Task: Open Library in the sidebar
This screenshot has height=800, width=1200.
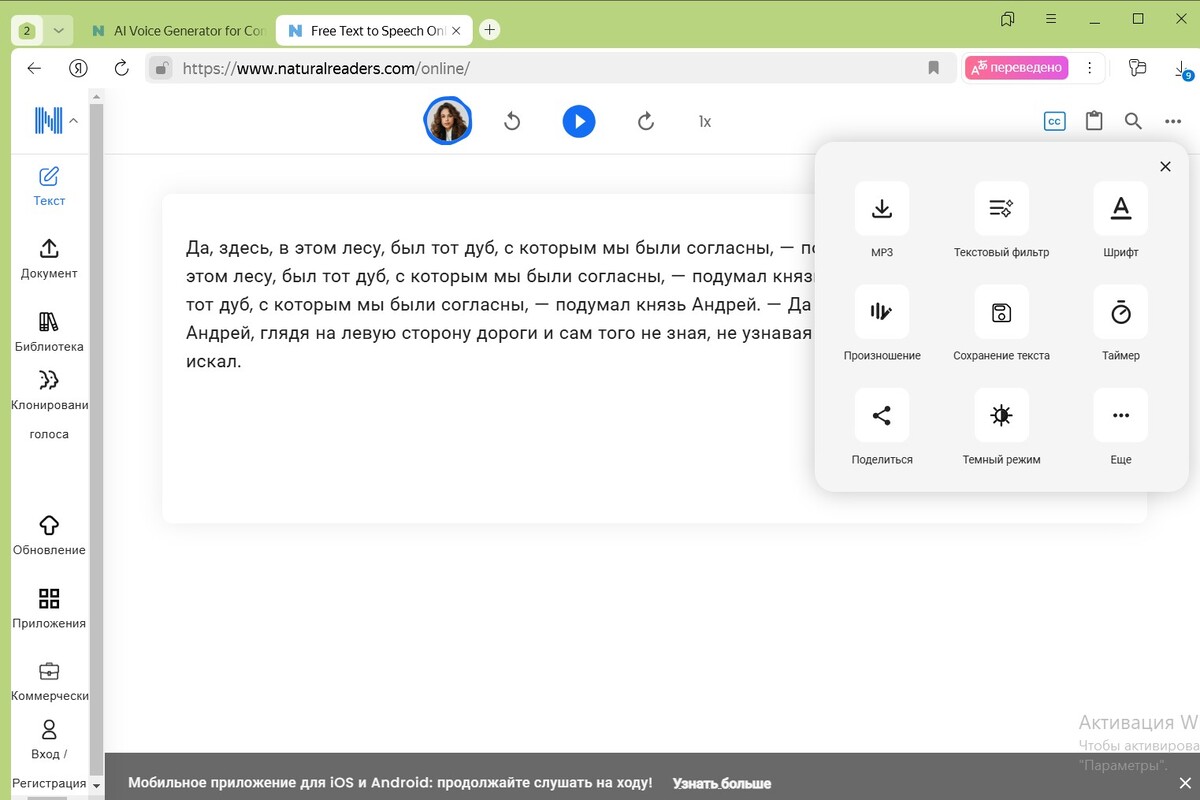Action: pos(49,332)
